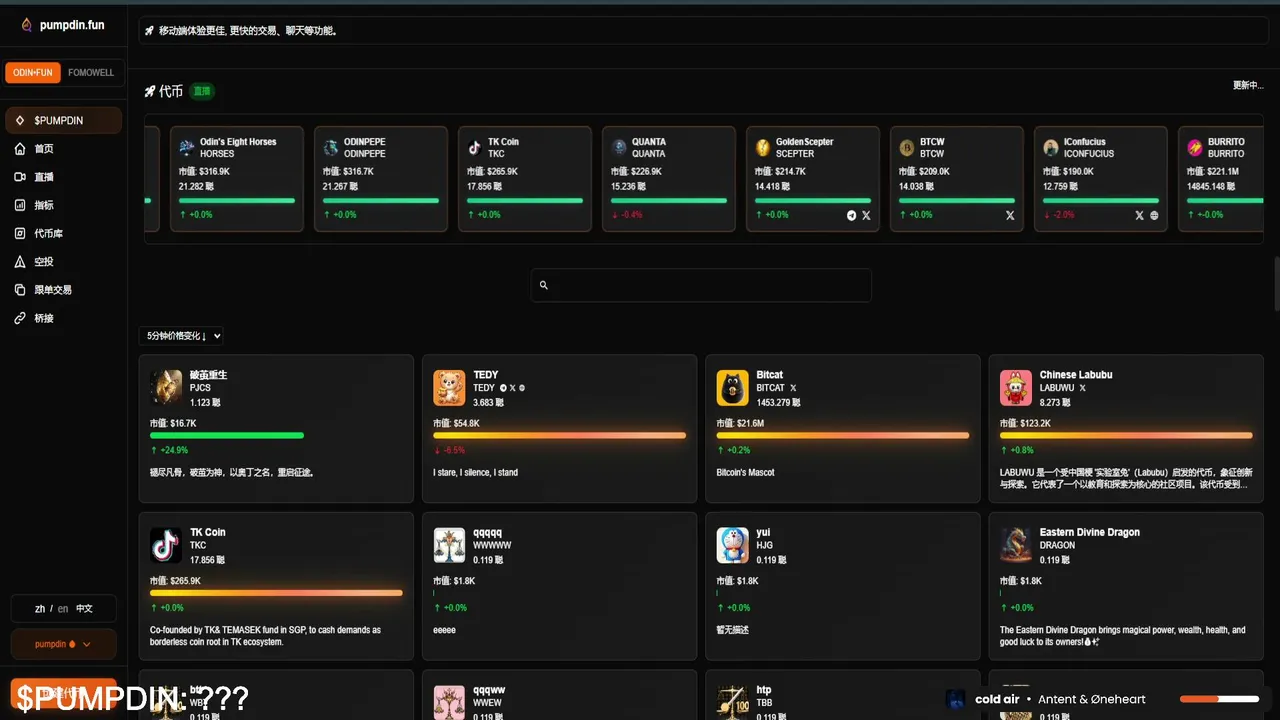
Task: Go to 跟单交易 menu item
Action: coord(63,290)
